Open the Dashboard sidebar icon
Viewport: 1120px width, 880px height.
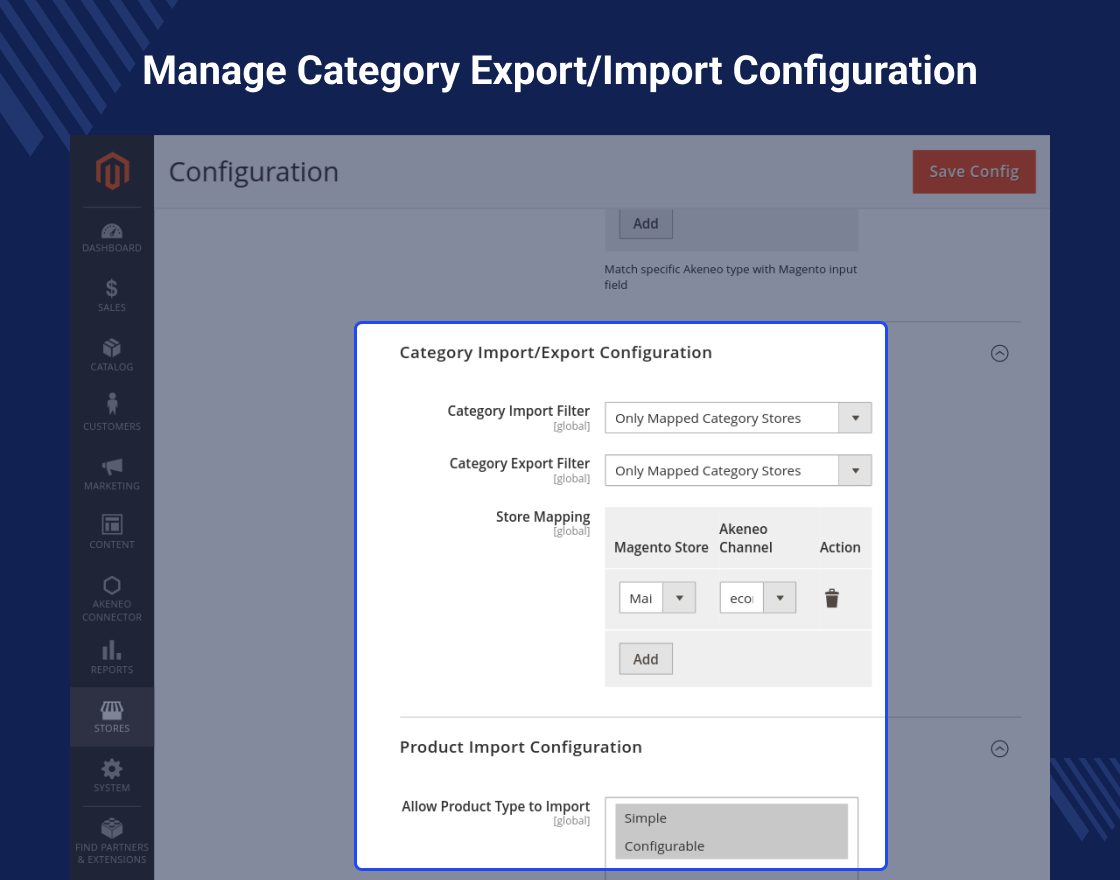(111, 231)
